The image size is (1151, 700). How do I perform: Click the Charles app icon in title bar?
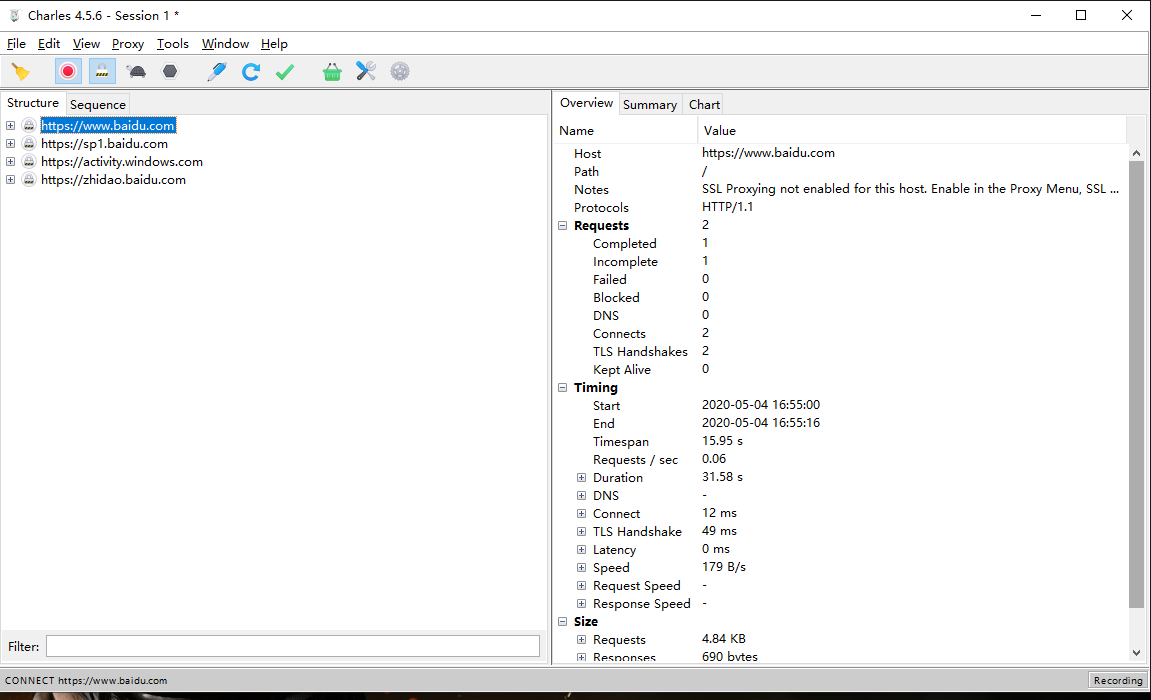point(14,15)
